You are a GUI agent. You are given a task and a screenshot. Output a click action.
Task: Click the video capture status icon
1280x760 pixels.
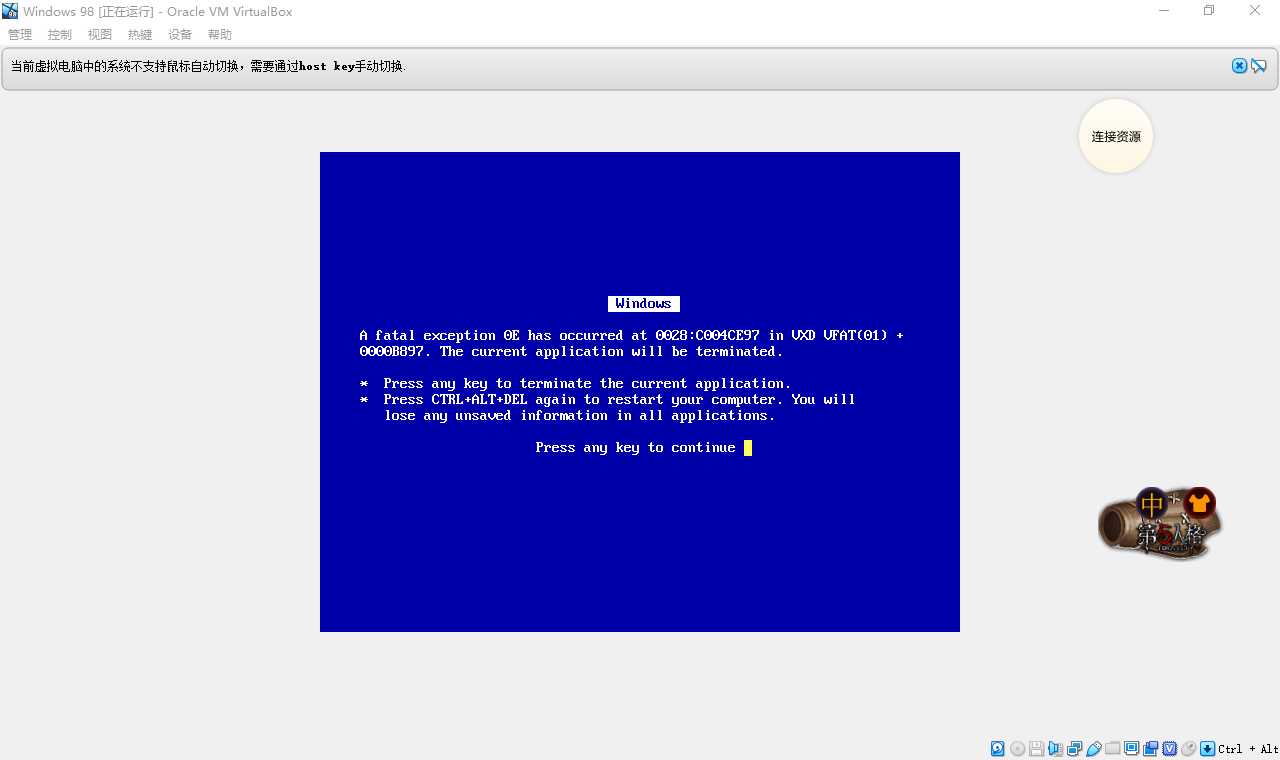[1150, 749]
